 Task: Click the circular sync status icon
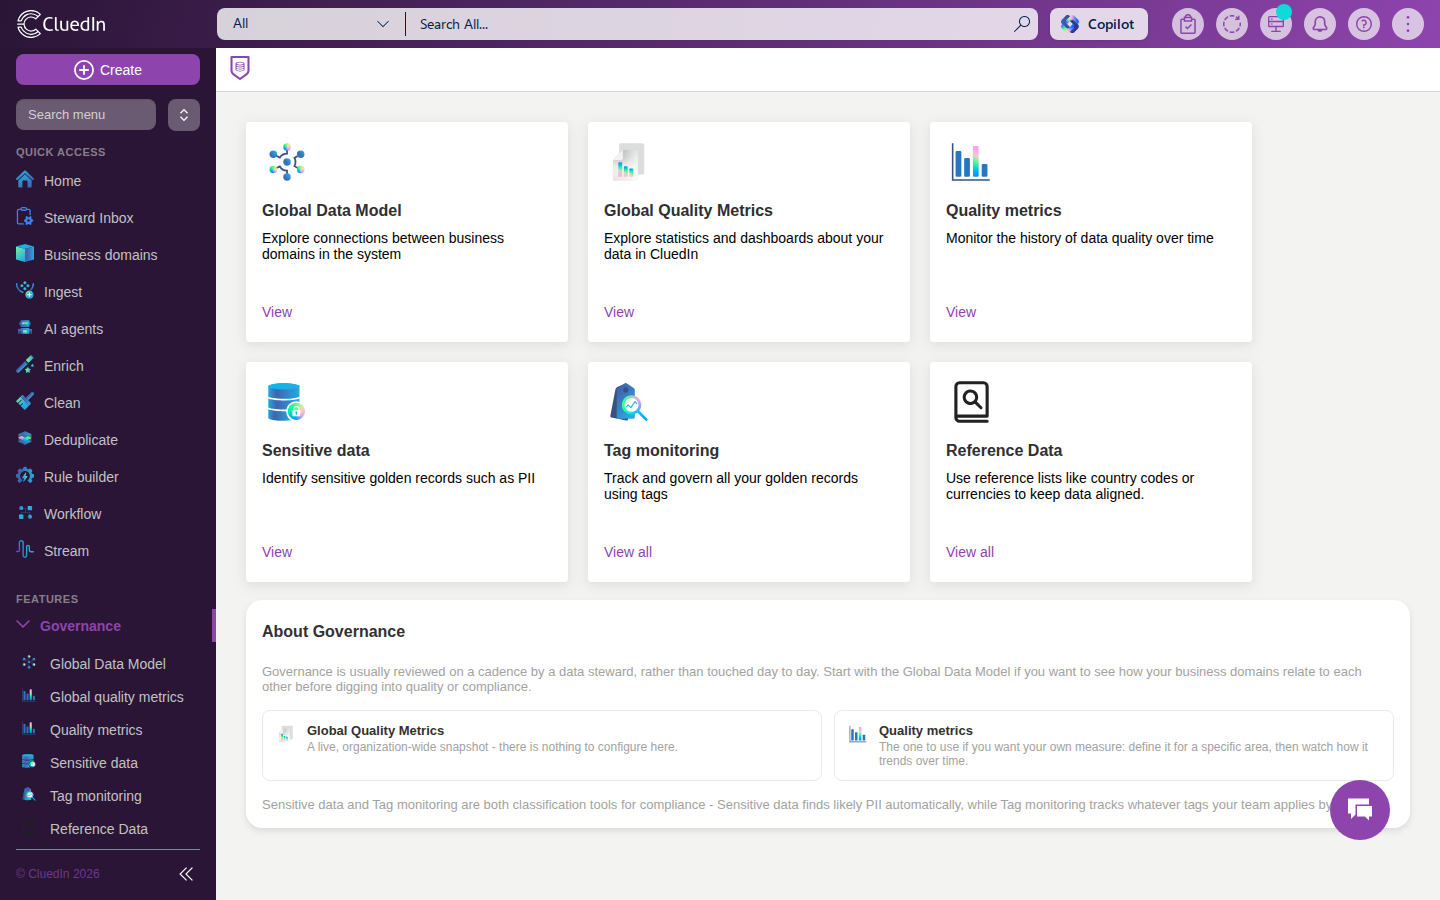coord(1232,24)
